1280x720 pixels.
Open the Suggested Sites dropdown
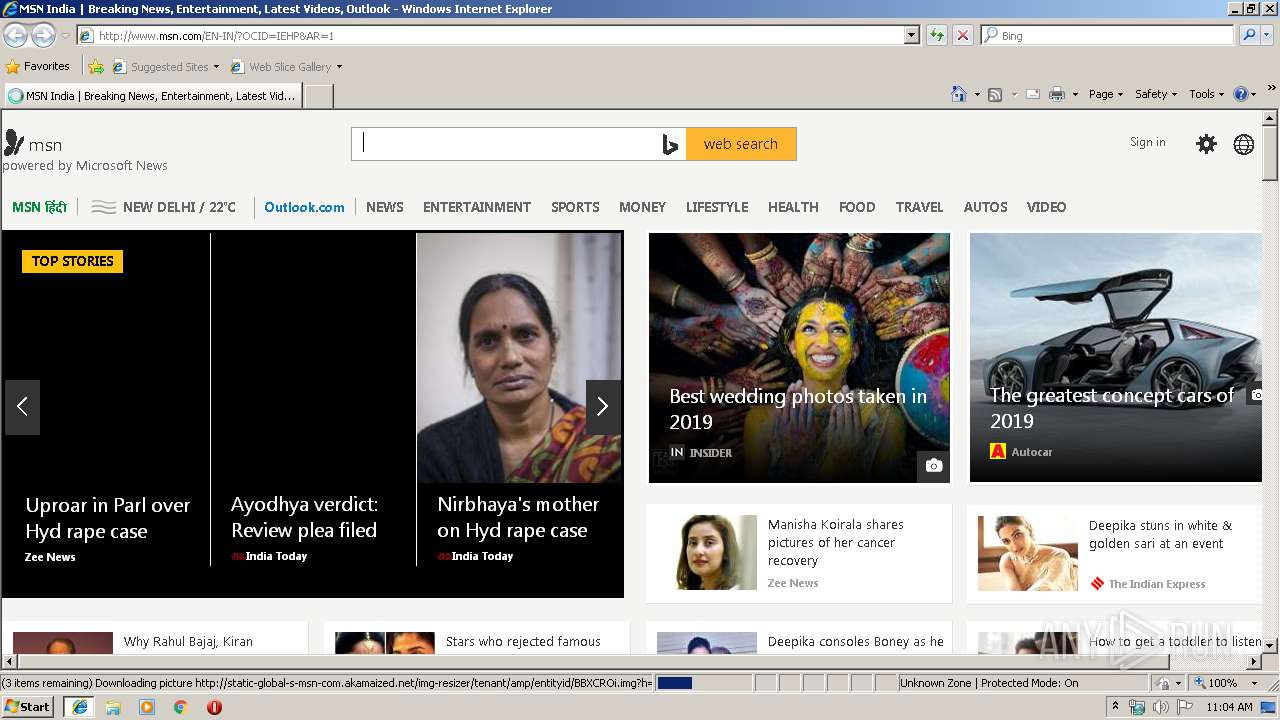tap(216, 67)
